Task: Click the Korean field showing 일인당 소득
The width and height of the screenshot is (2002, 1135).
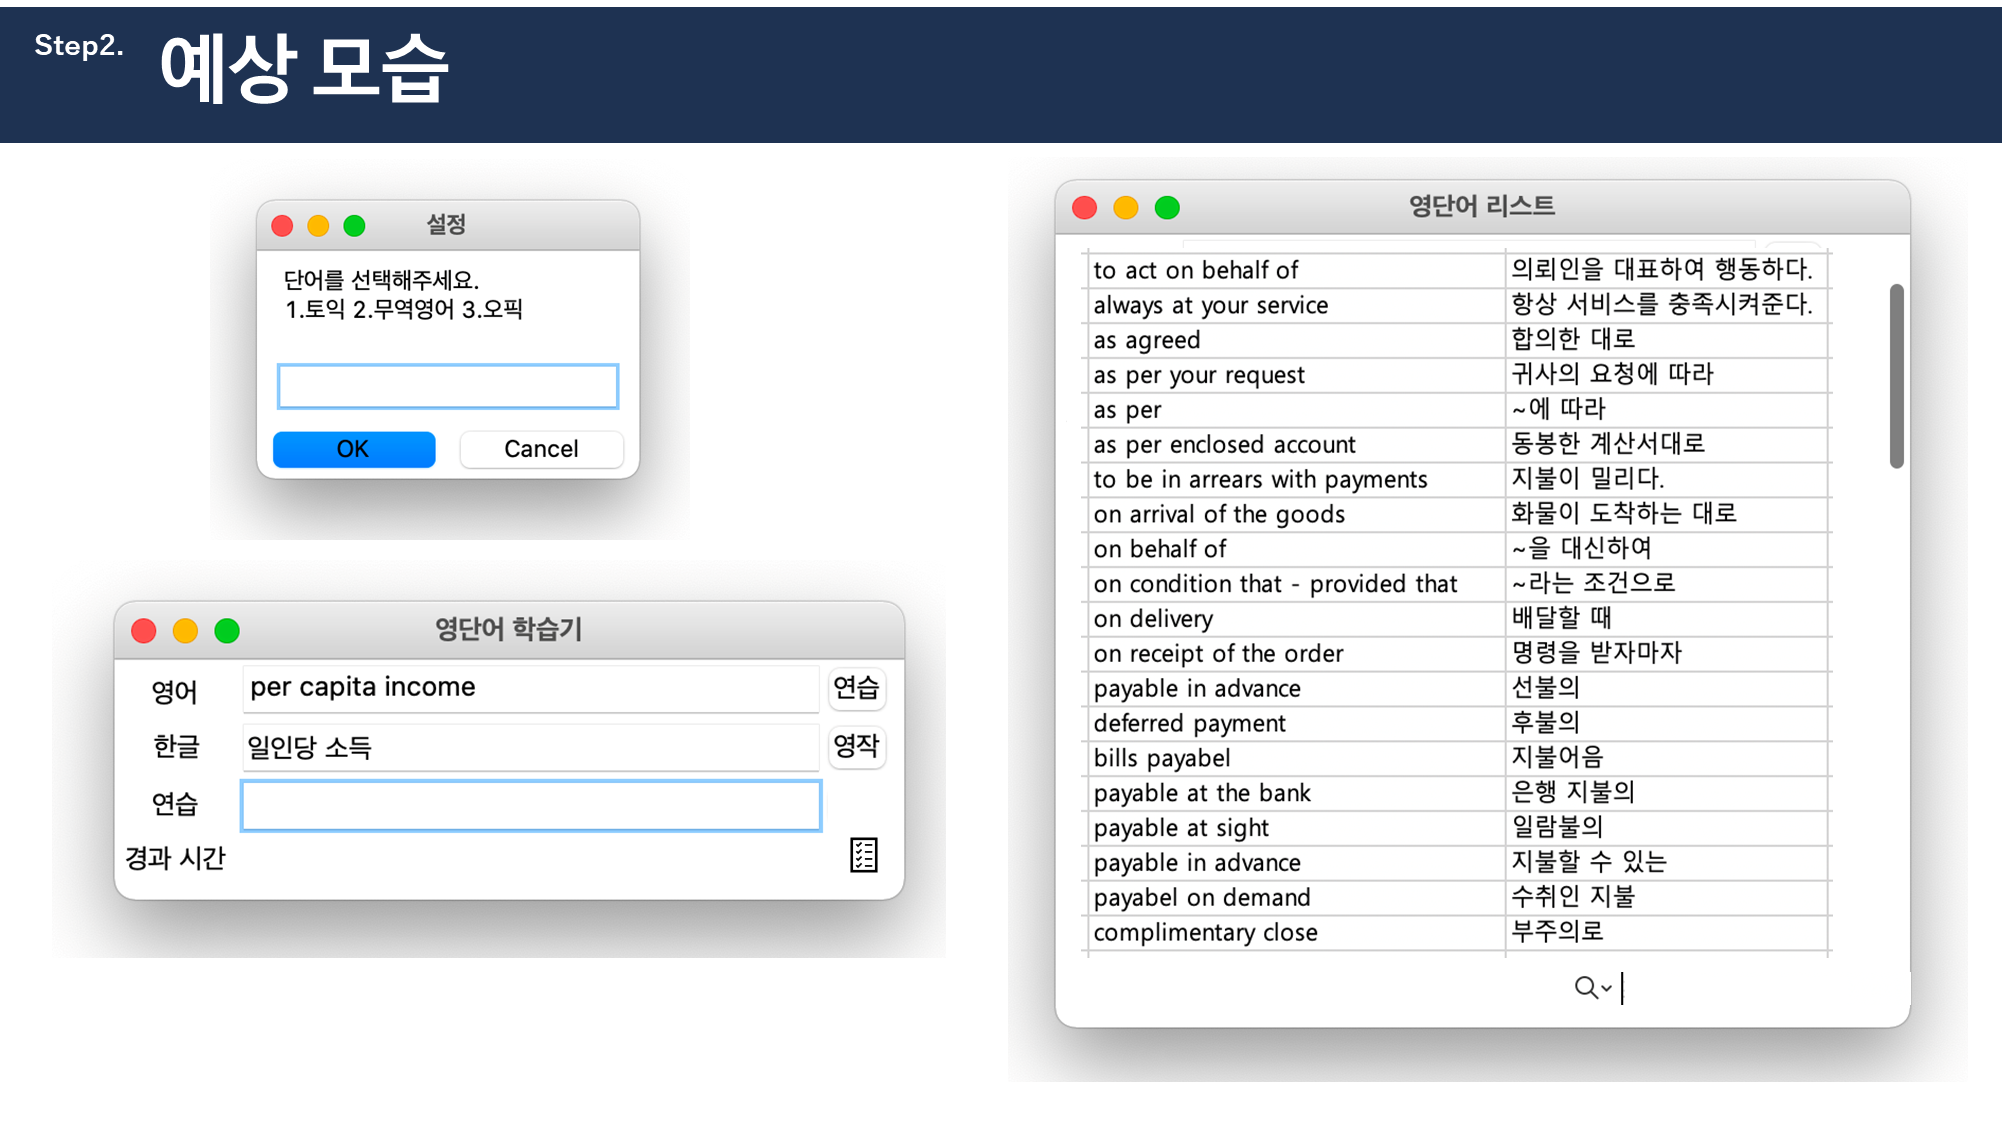Action: coord(531,747)
